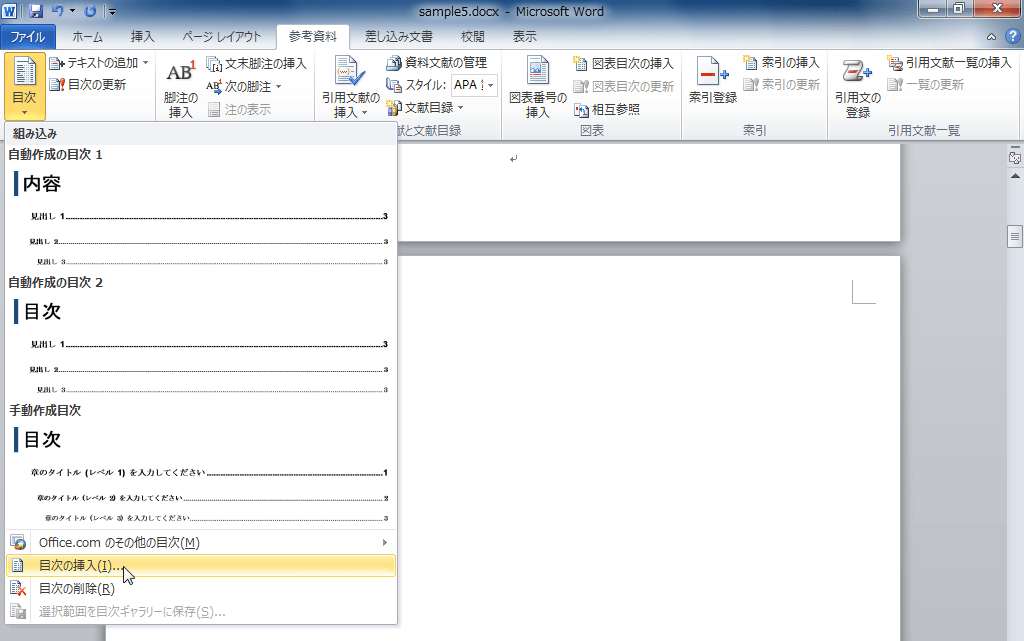The image size is (1024, 641).
Task: Choose 目次の削除(R) from the menu
Action: point(200,589)
